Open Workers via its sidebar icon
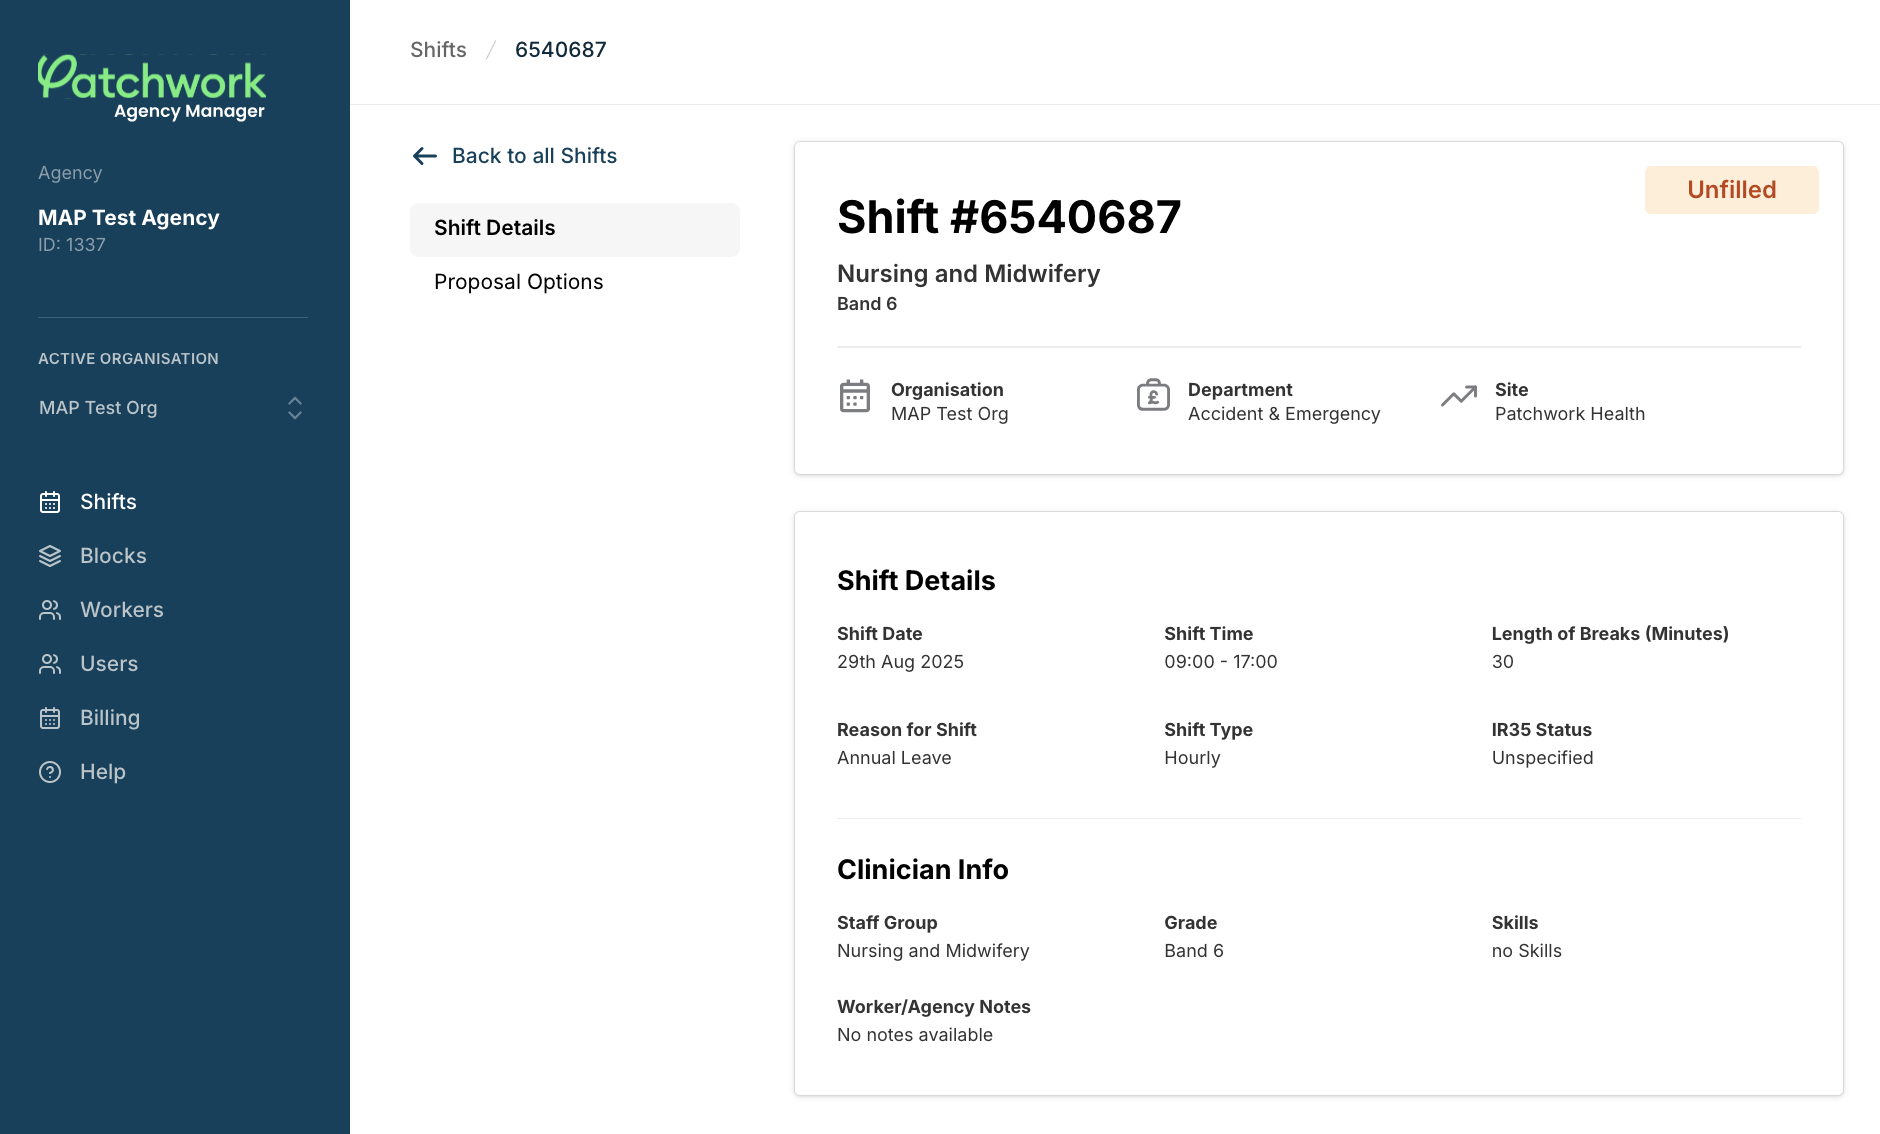Viewport: 1880px width, 1134px height. (51, 610)
